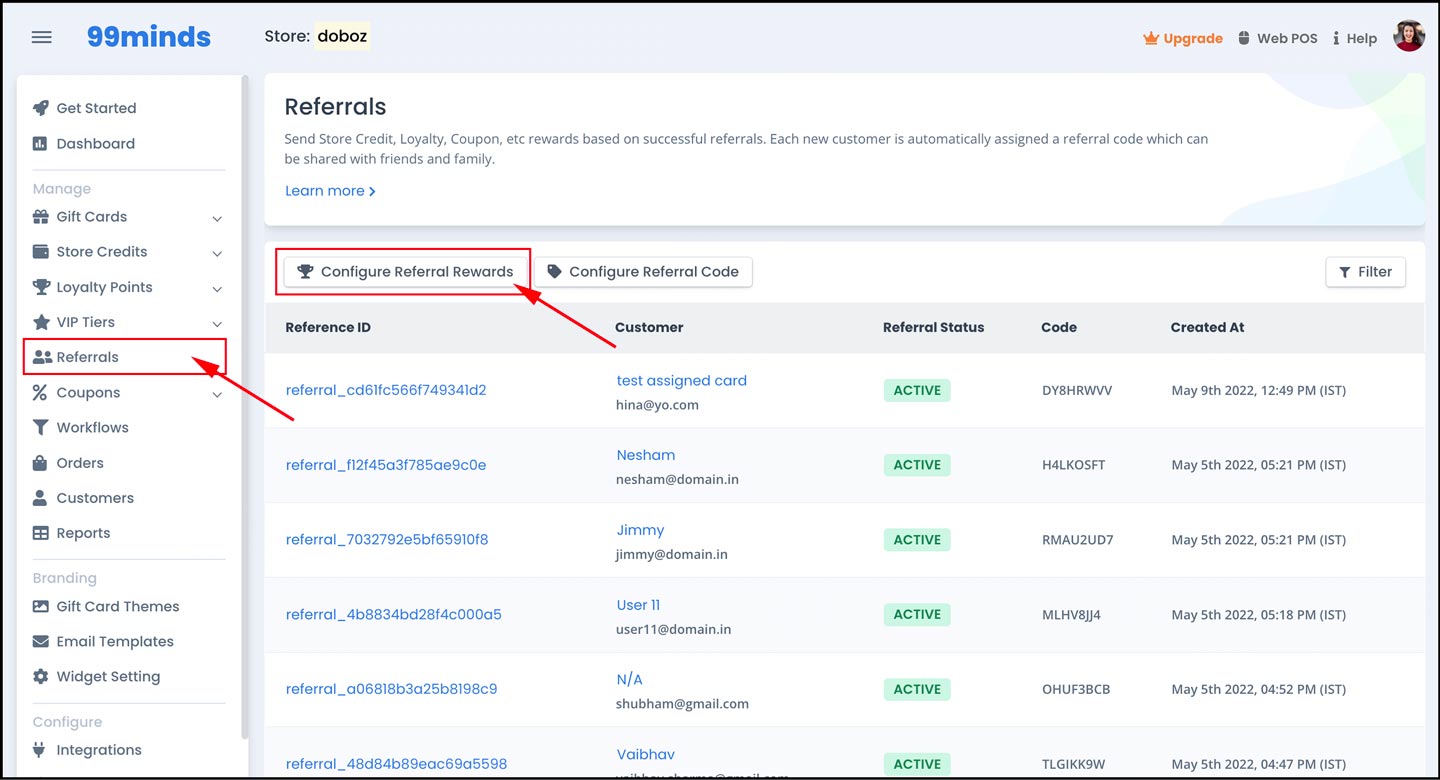Click code H4LKOSFT
The width and height of the screenshot is (1440, 780).
click(x=1074, y=465)
